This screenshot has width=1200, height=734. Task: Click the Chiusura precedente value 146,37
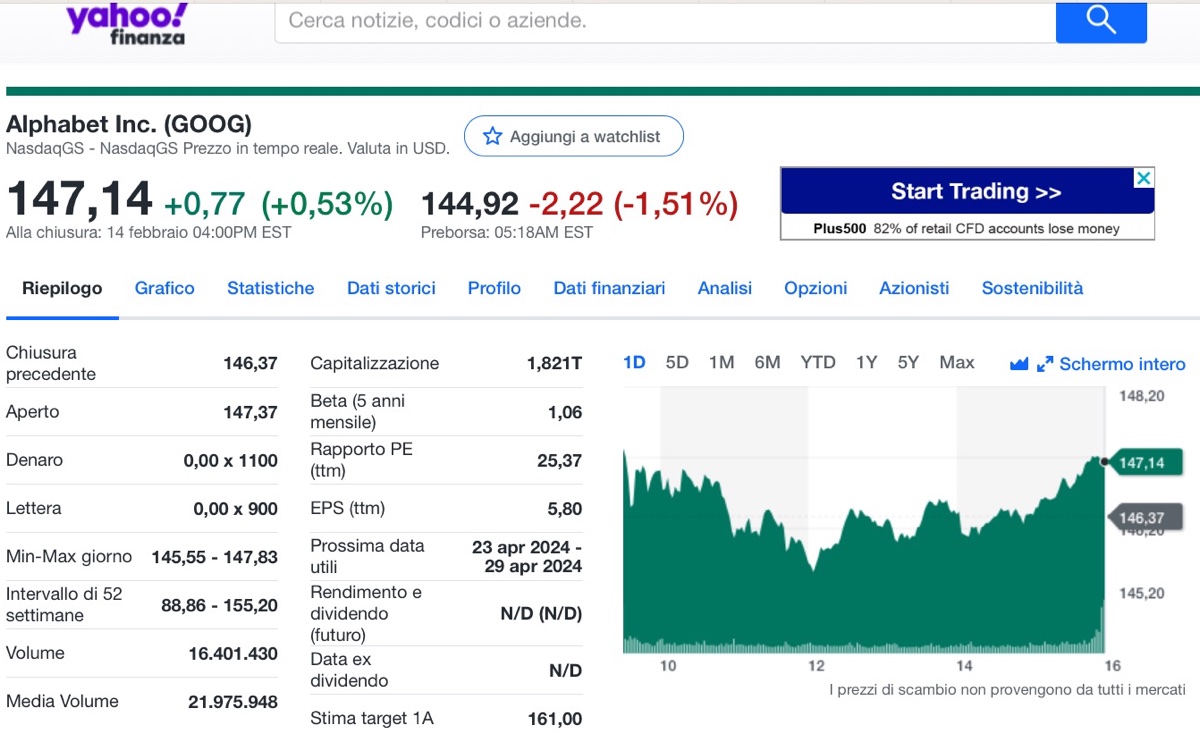(x=250, y=363)
